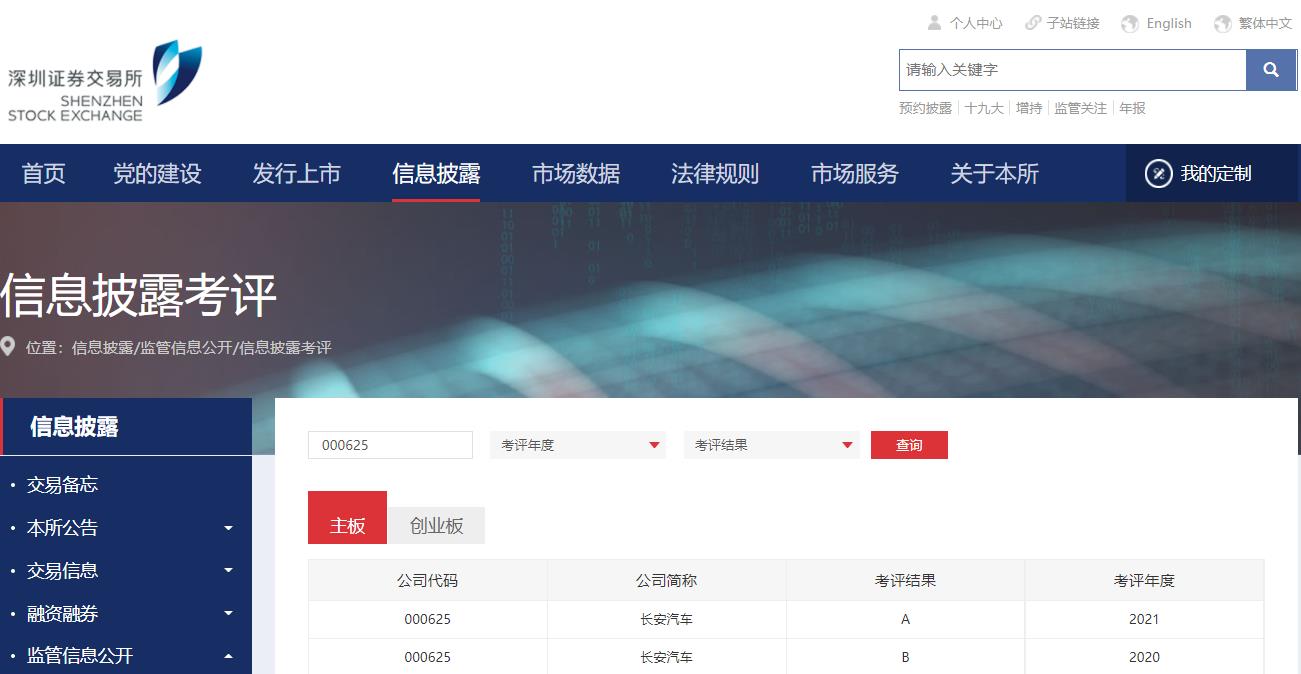Open 市场服务 navigation menu
Image resolution: width=1301 pixels, height=674 pixels.
855,173
